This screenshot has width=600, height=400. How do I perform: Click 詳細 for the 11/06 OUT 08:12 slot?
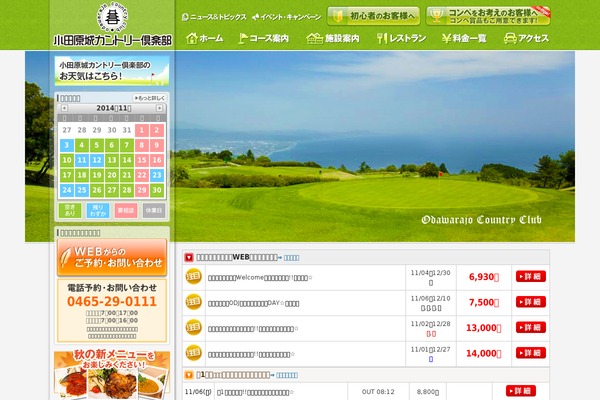coord(521,391)
